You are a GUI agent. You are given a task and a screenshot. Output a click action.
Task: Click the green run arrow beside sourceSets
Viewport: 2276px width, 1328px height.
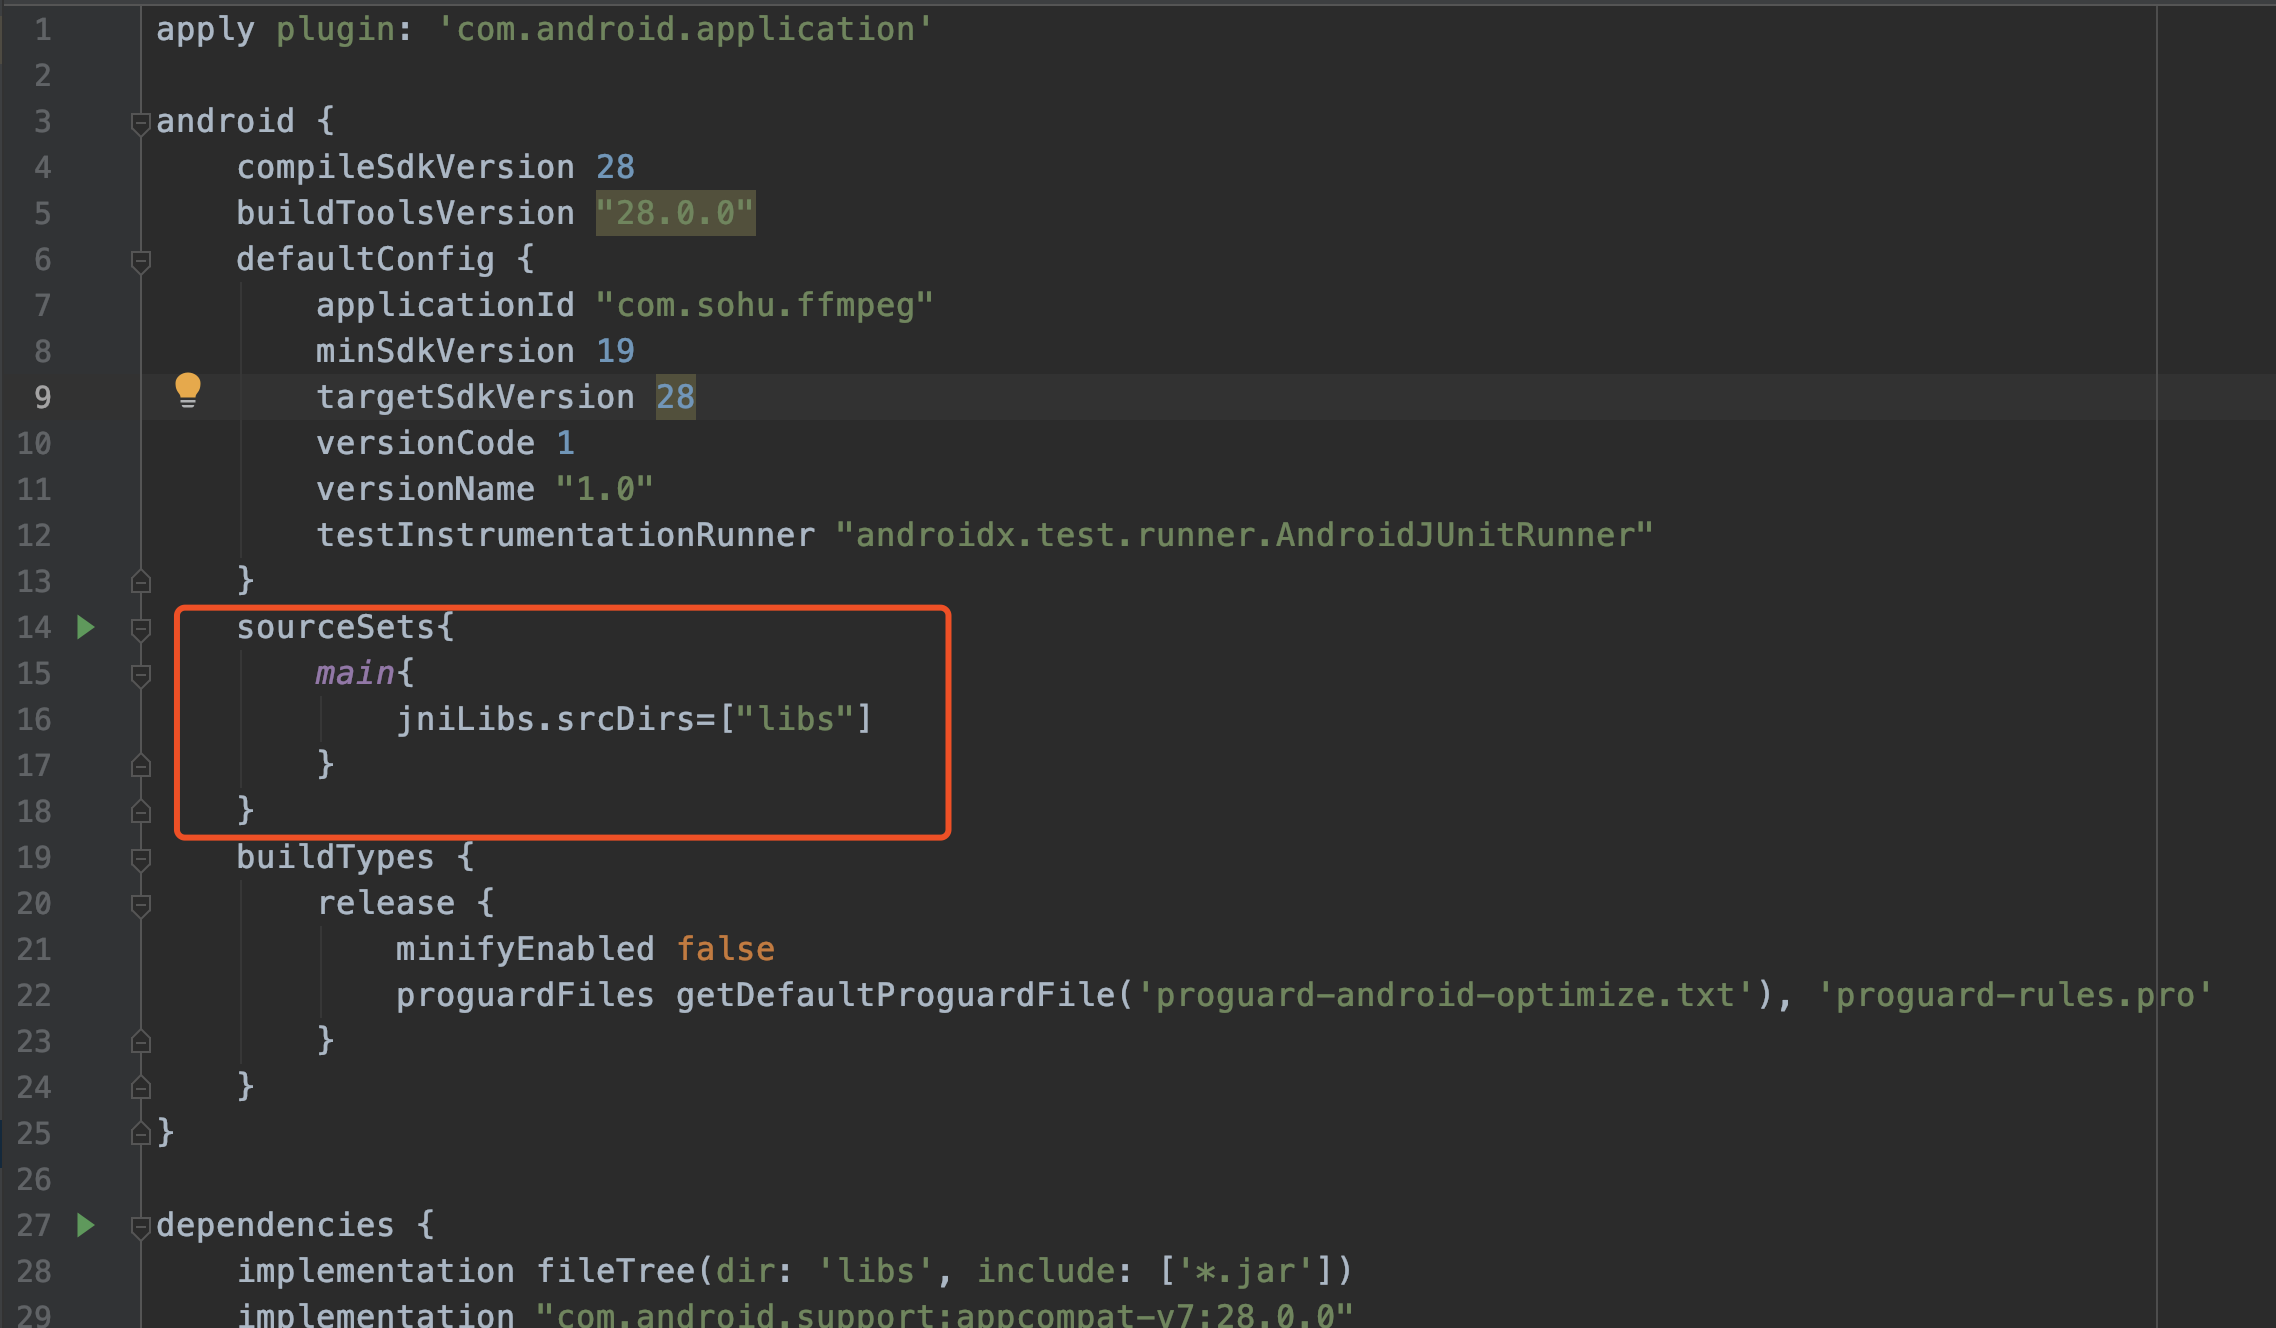[x=87, y=626]
